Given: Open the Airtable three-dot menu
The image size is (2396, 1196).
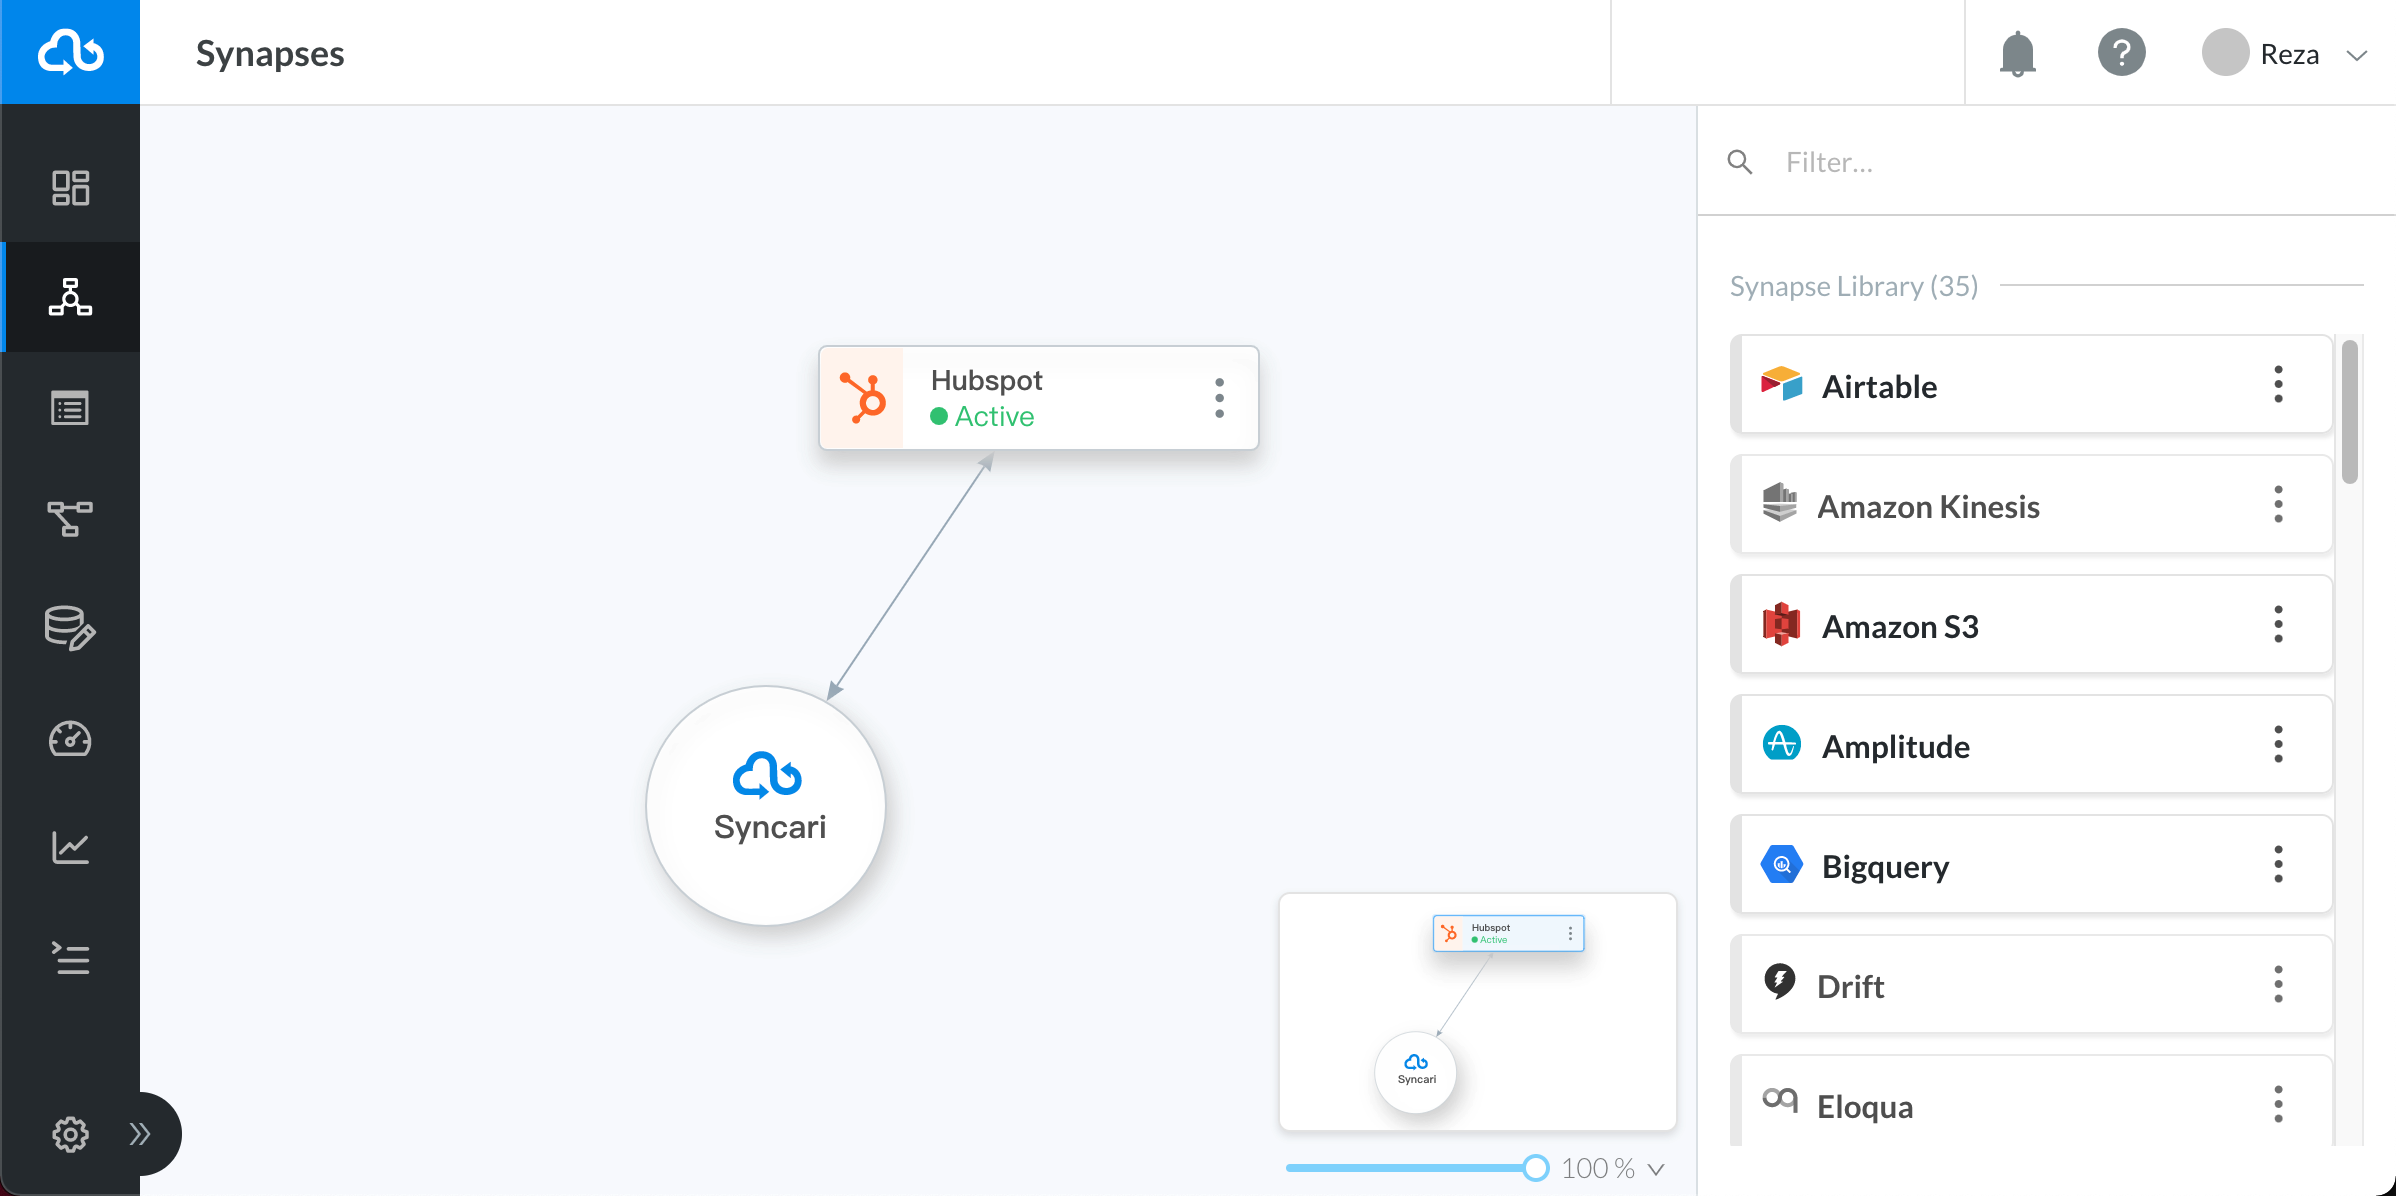Looking at the screenshot, I should 2278,385.
